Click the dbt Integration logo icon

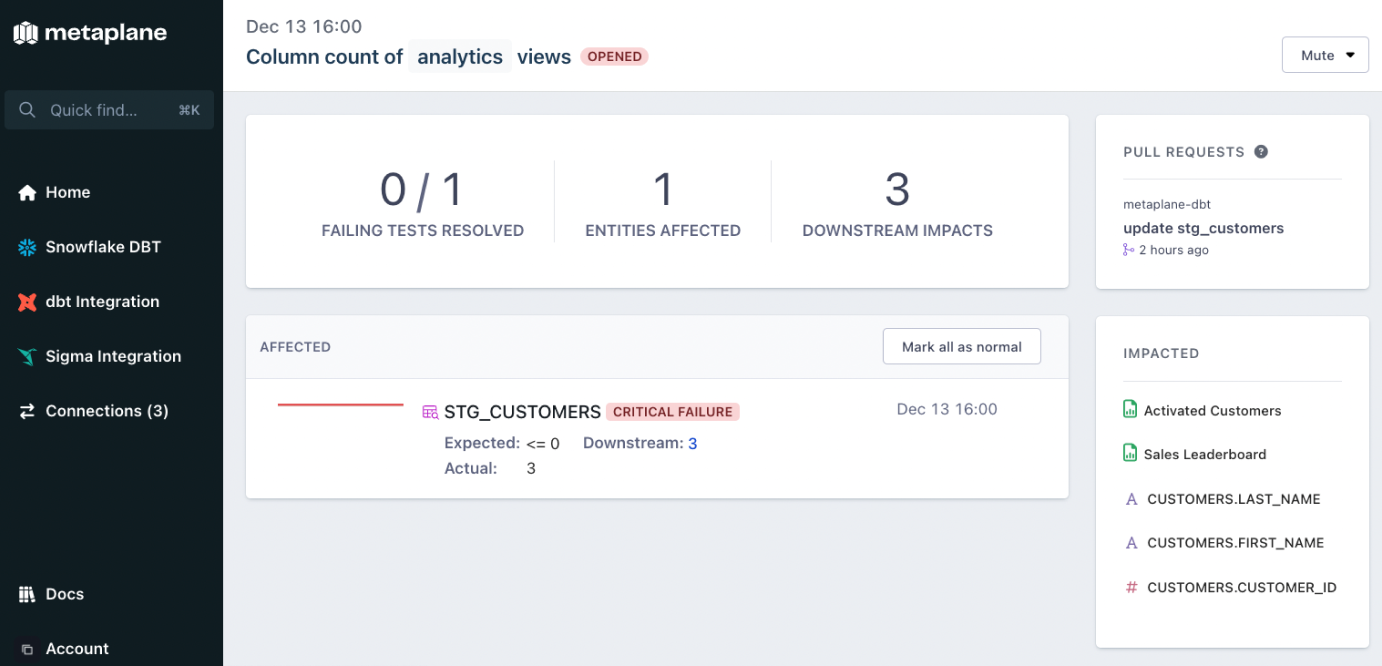(27, 302)
